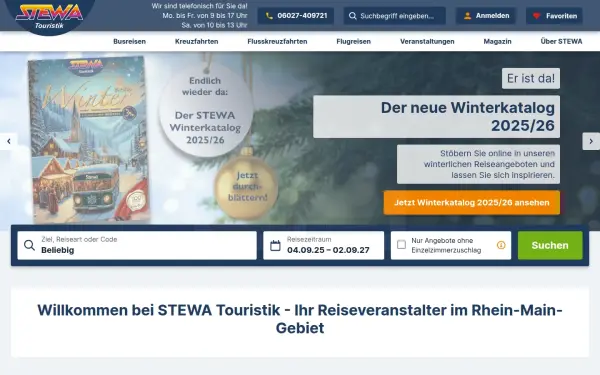The image size is (600, 375).
Task: Click the Er ist da! label
Action: (x=531, y=78)
